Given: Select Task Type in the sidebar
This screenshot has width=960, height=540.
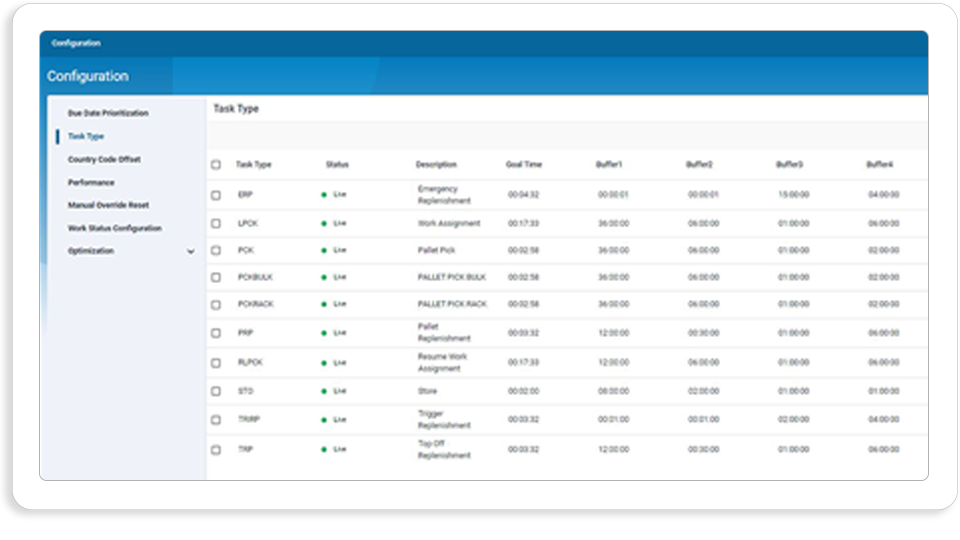Looking at the screenshot, I should [86, 137].
